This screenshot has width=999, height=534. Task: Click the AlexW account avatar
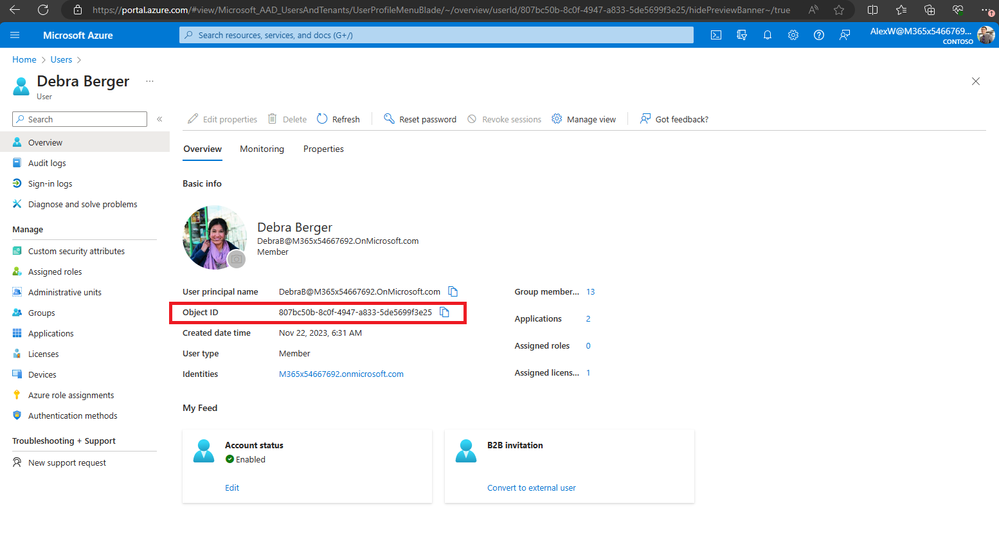tap(986, 35)
